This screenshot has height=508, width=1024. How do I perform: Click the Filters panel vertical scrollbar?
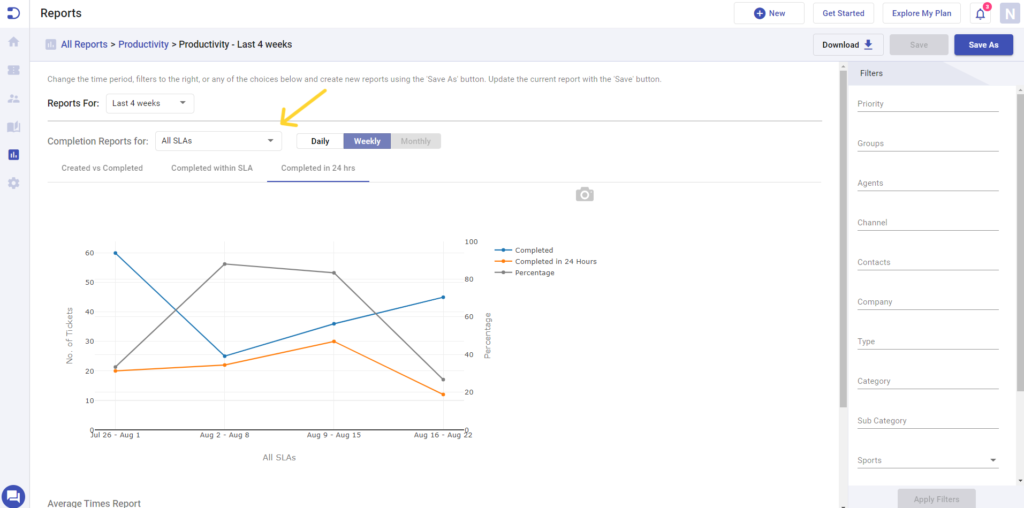click(1020, 242)
